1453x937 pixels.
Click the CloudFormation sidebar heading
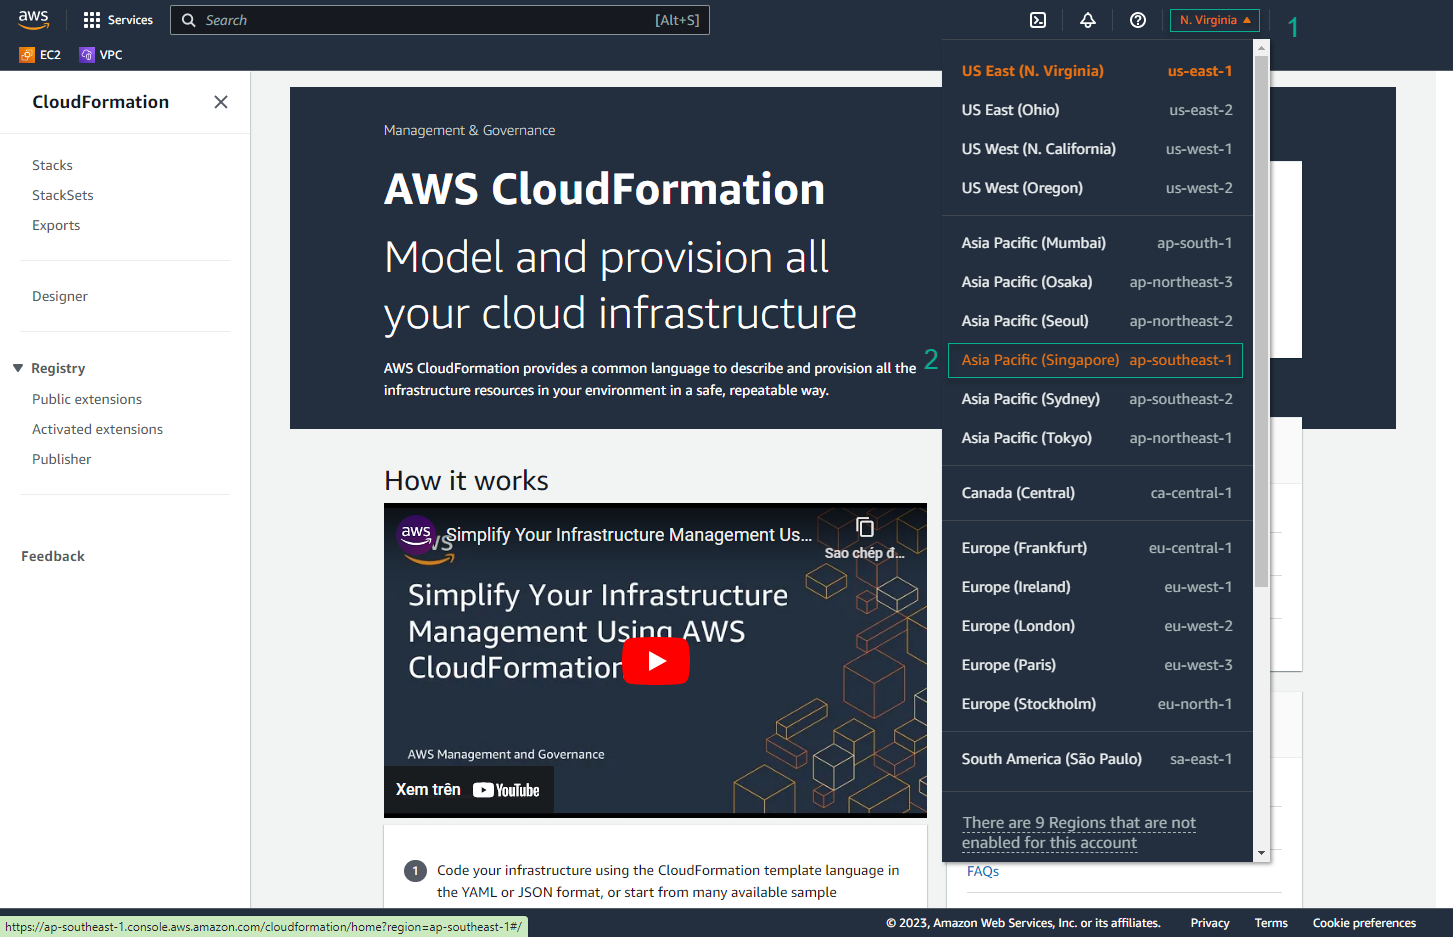[x=101, y=102]
